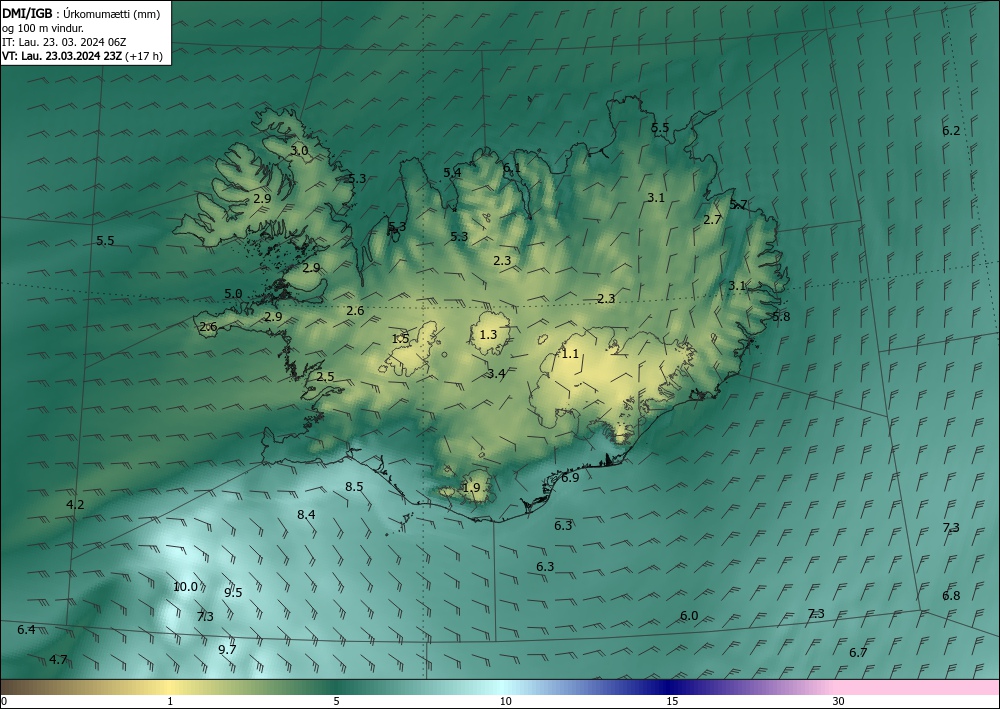Viewport: 1000px width, 709px height.
Task: Click the 'IT: Lau. 23. 03. 2024 06Z' line
Action: [64, 42]
